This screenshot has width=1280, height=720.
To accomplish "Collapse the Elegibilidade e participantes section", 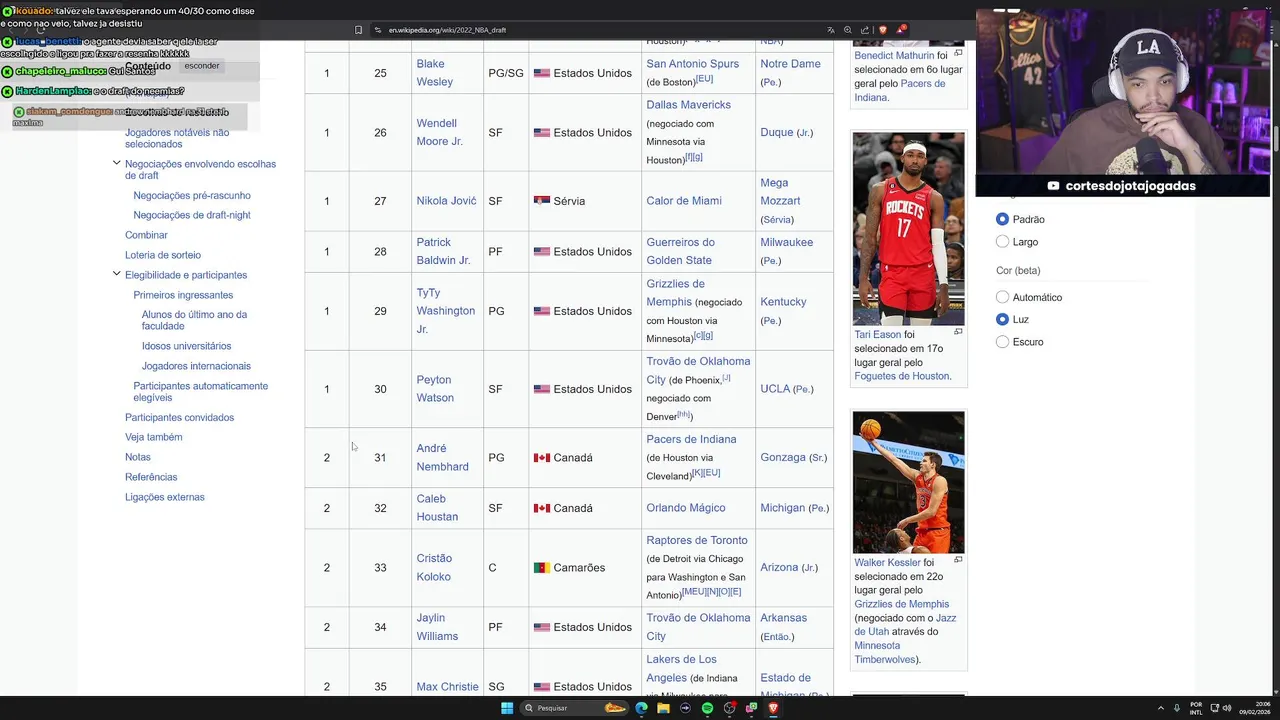I will point(116,274).
